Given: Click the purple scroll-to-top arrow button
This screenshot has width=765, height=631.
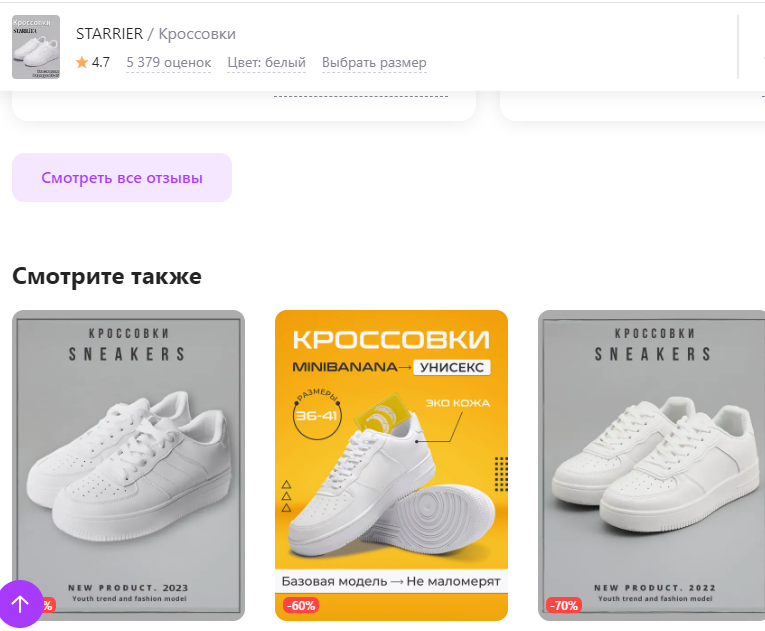Looking at the screenshot, I should (x=20, y=604).
